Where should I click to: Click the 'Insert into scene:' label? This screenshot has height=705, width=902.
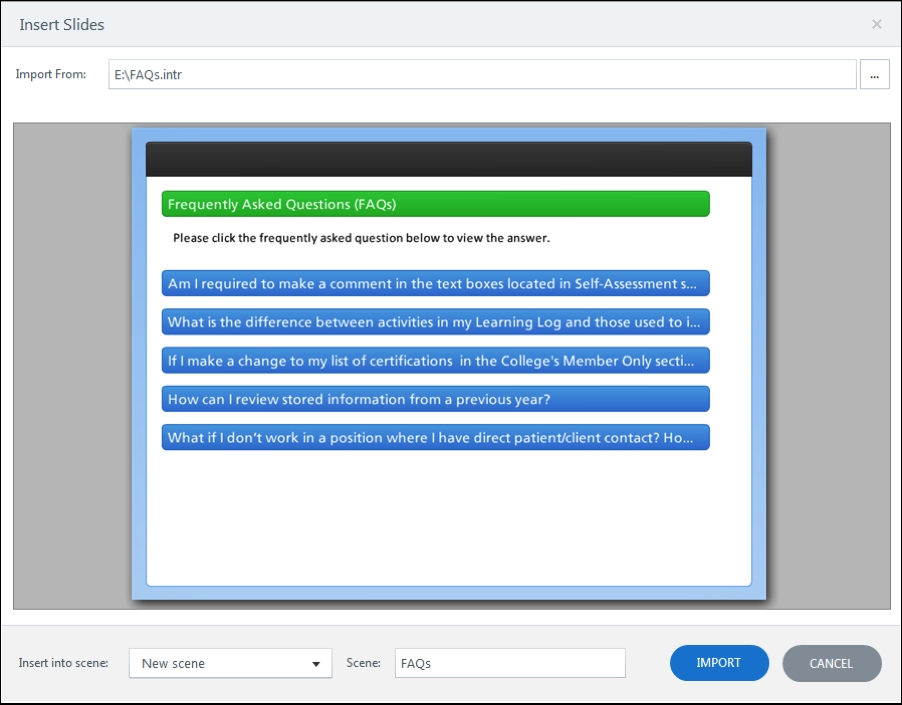(x=63, y=663)
